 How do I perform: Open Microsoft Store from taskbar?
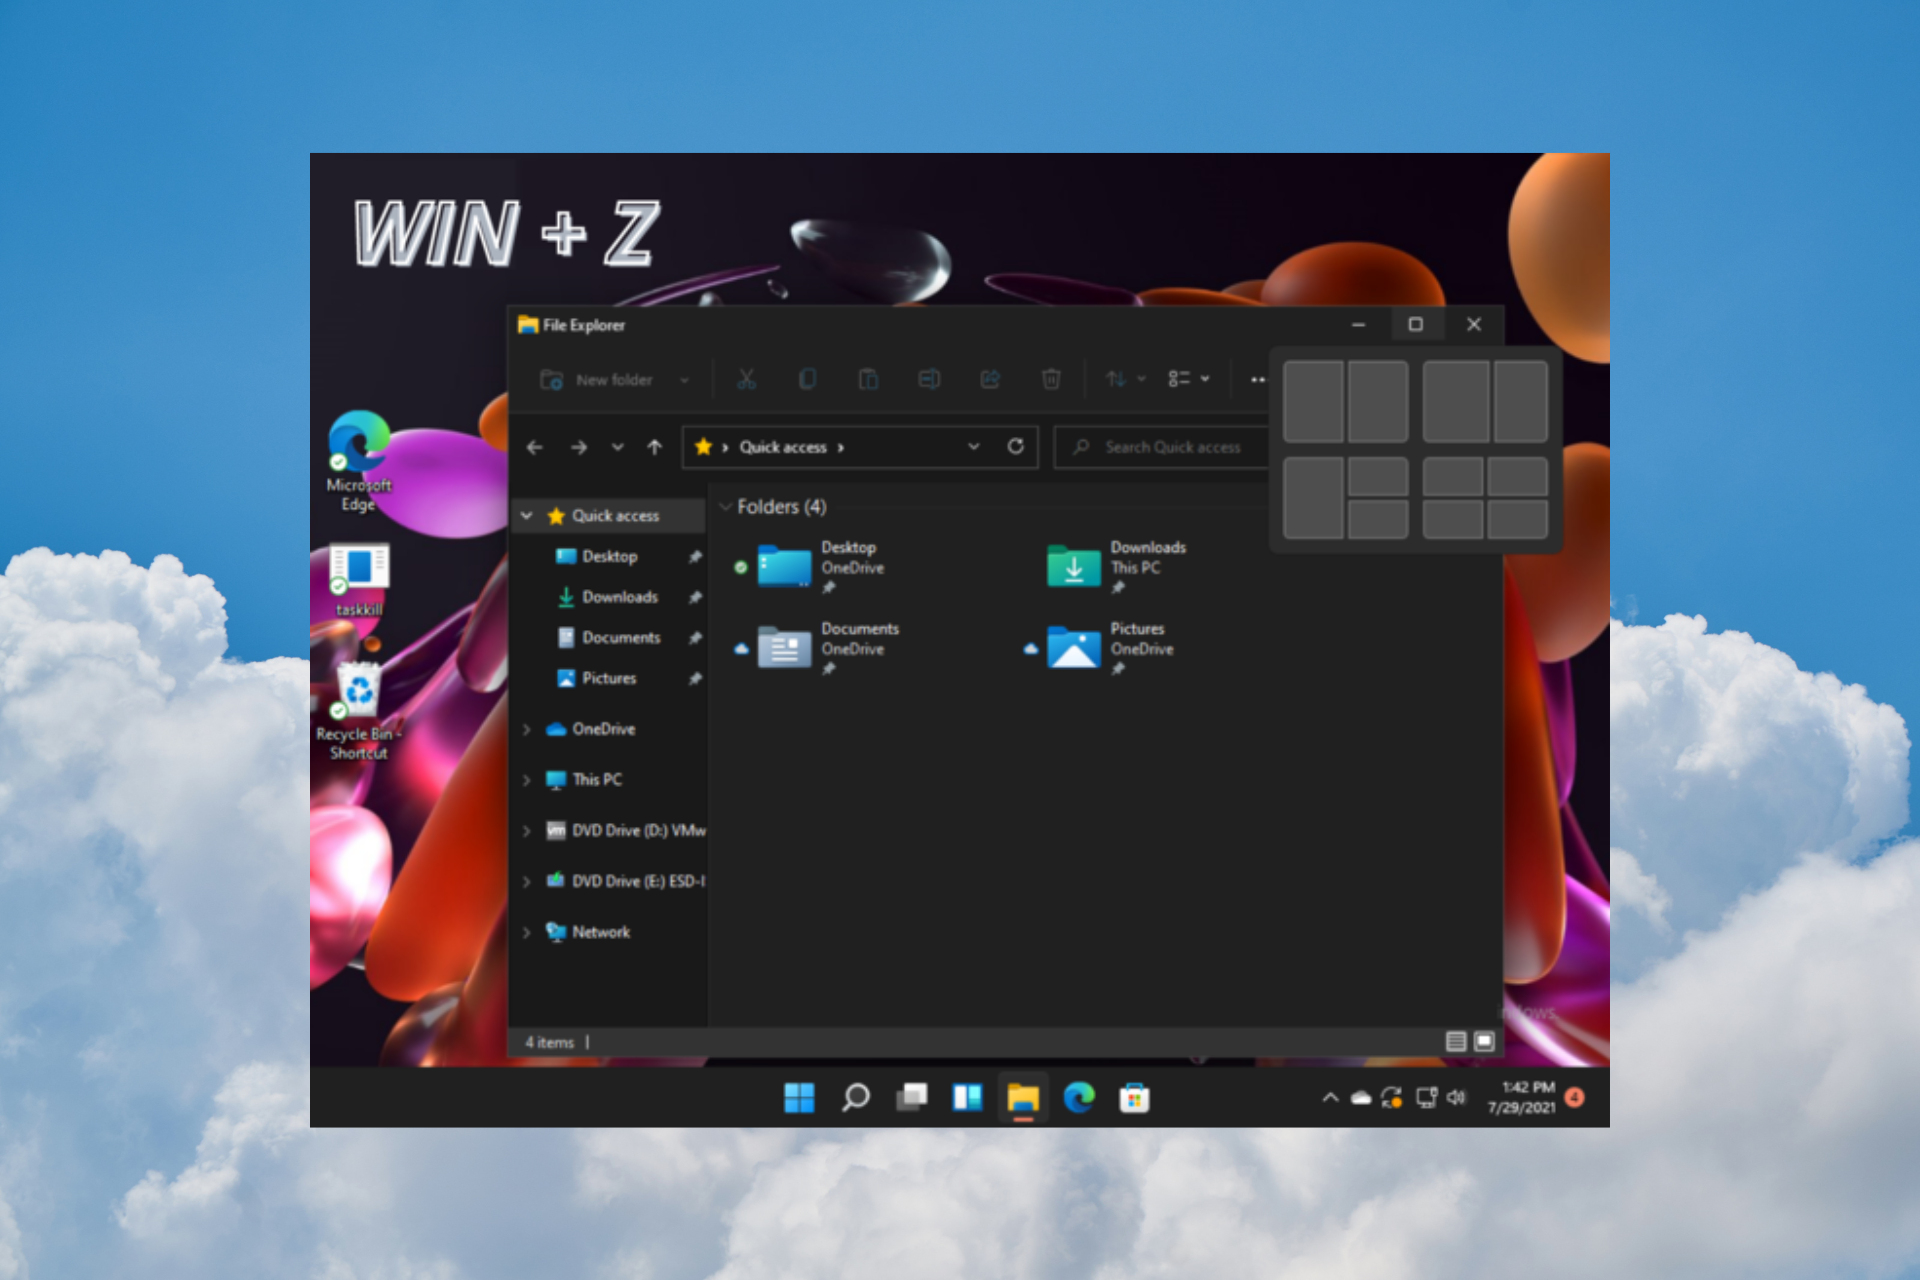[x=1134, y=1098]
